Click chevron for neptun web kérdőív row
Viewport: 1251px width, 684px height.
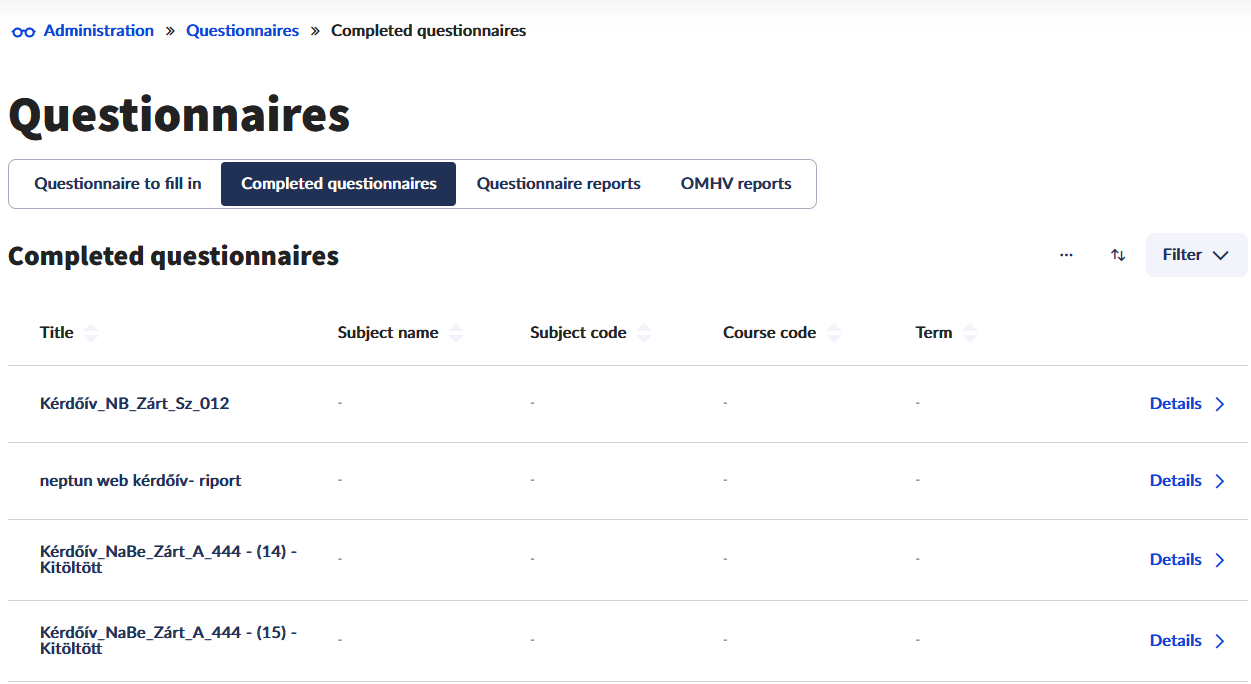tap(1220, 481)
